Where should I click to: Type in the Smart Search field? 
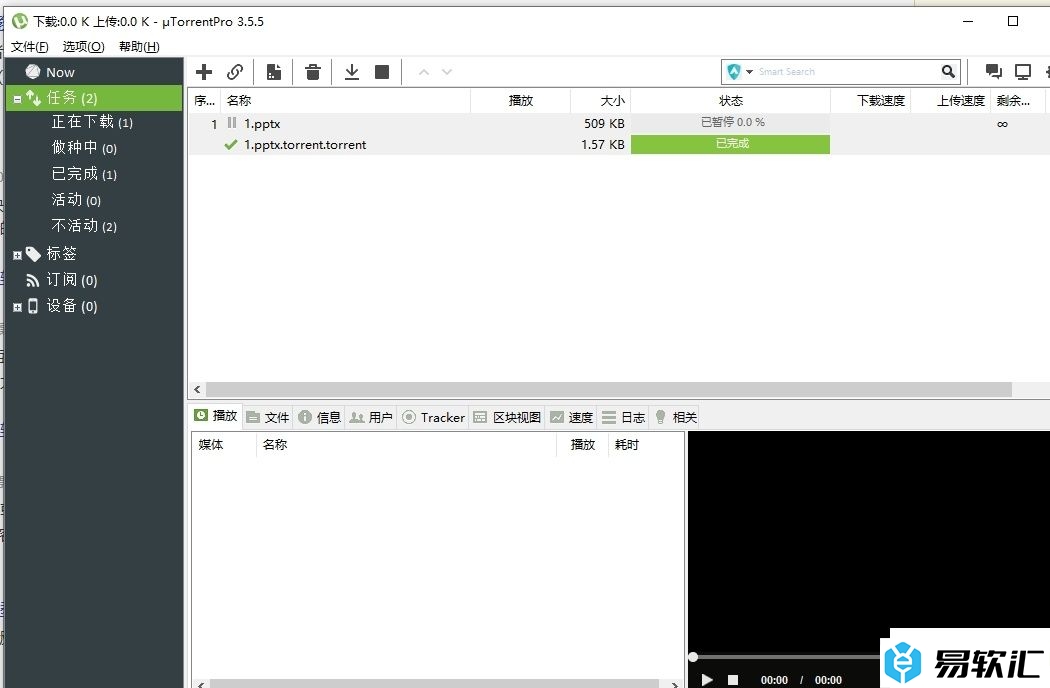pos(847,72)
